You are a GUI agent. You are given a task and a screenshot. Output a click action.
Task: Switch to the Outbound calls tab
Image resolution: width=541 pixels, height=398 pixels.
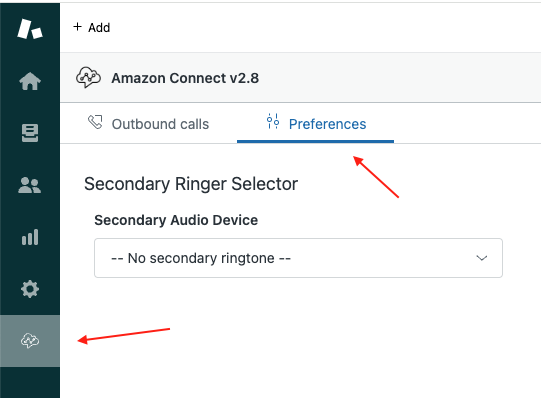149,123
